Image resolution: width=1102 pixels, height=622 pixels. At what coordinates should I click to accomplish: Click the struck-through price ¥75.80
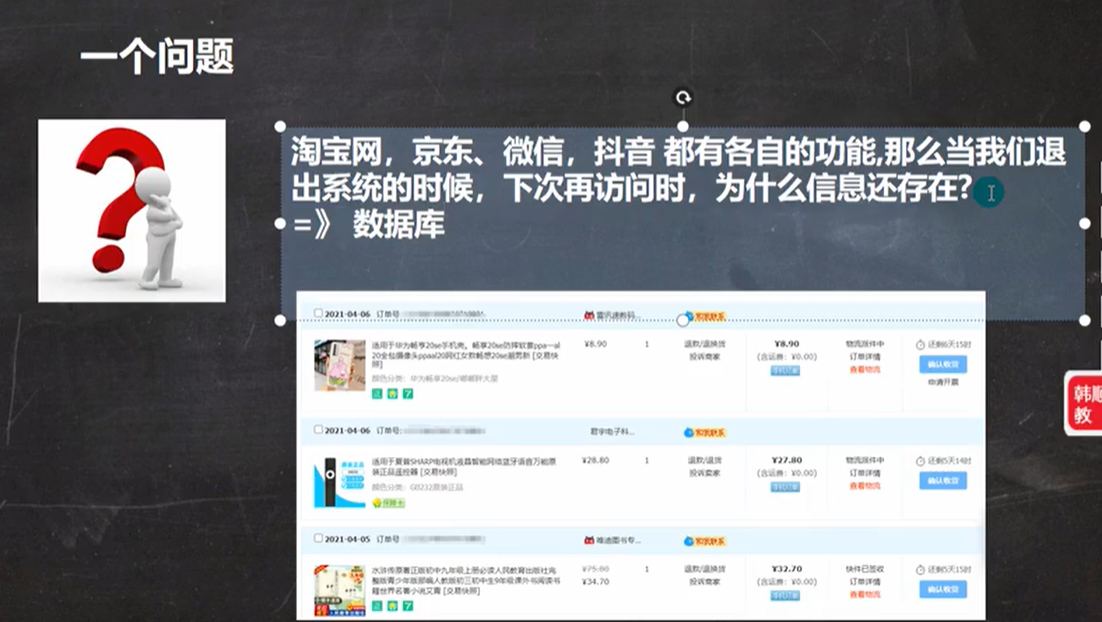[595, 569]
